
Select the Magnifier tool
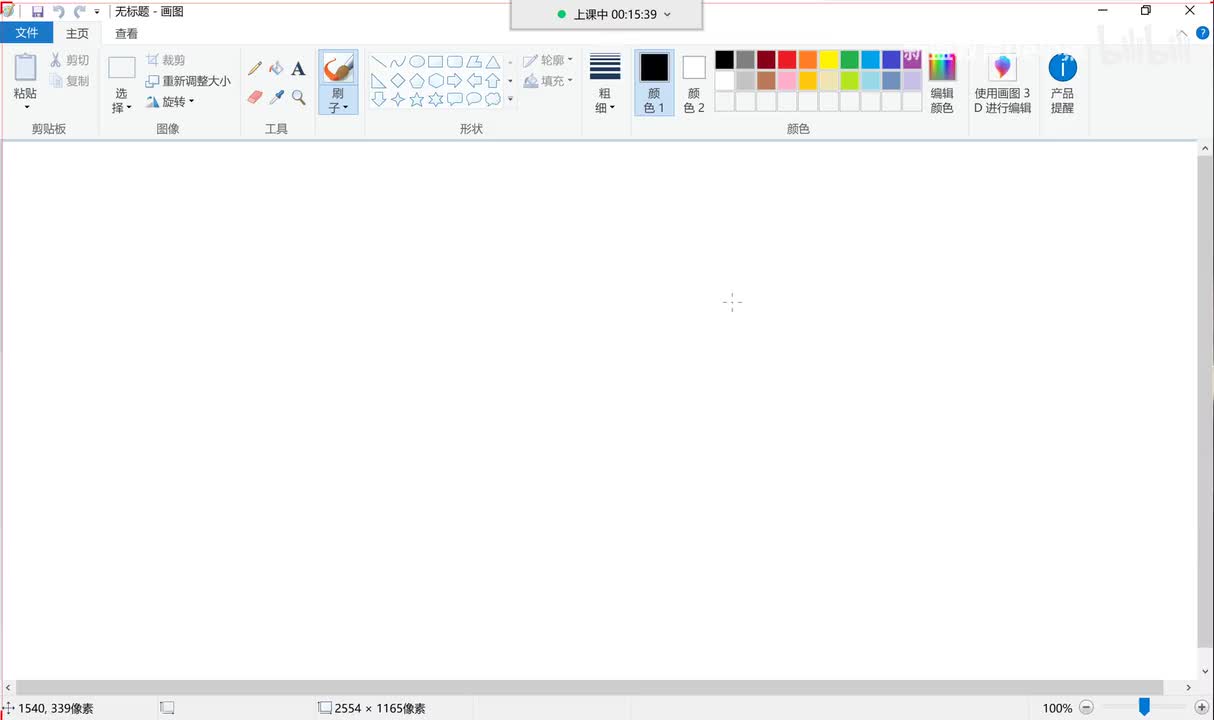point(298,97)
